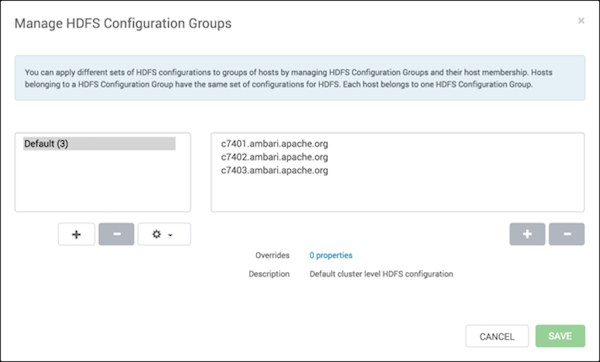Close the Manage HDFS Configuration Groups dialog
The image size is (600, 362).
coord(581,21)
